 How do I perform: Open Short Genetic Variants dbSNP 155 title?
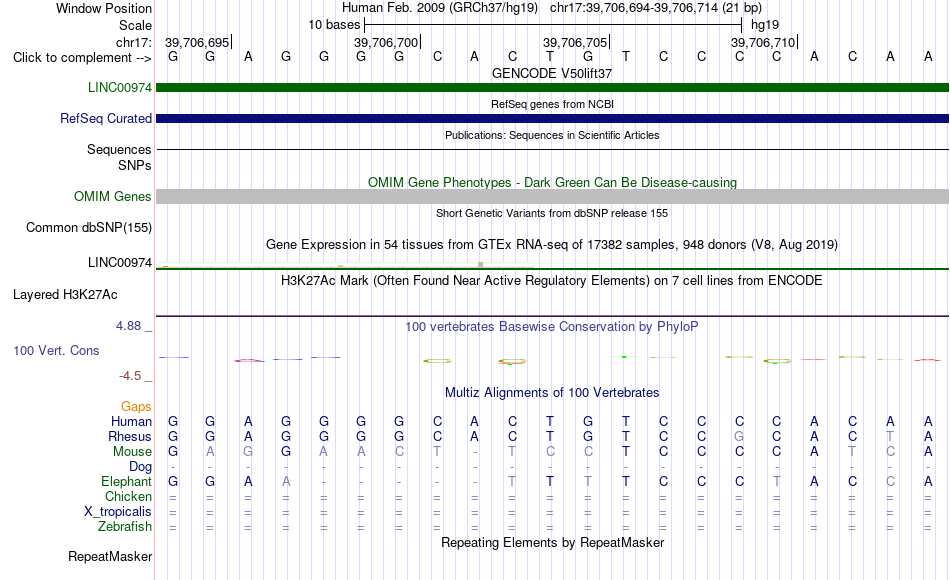(x=552, y=213)
